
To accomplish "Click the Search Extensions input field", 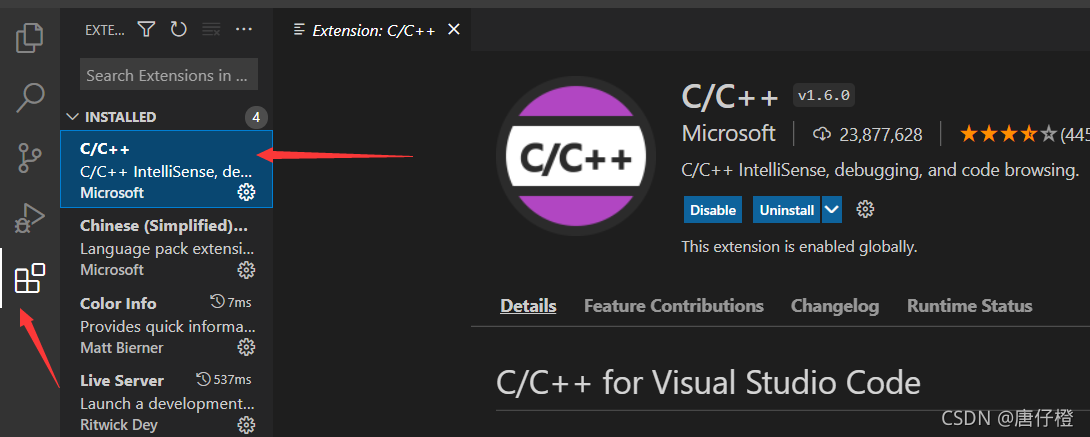I will tap(168, 75).
